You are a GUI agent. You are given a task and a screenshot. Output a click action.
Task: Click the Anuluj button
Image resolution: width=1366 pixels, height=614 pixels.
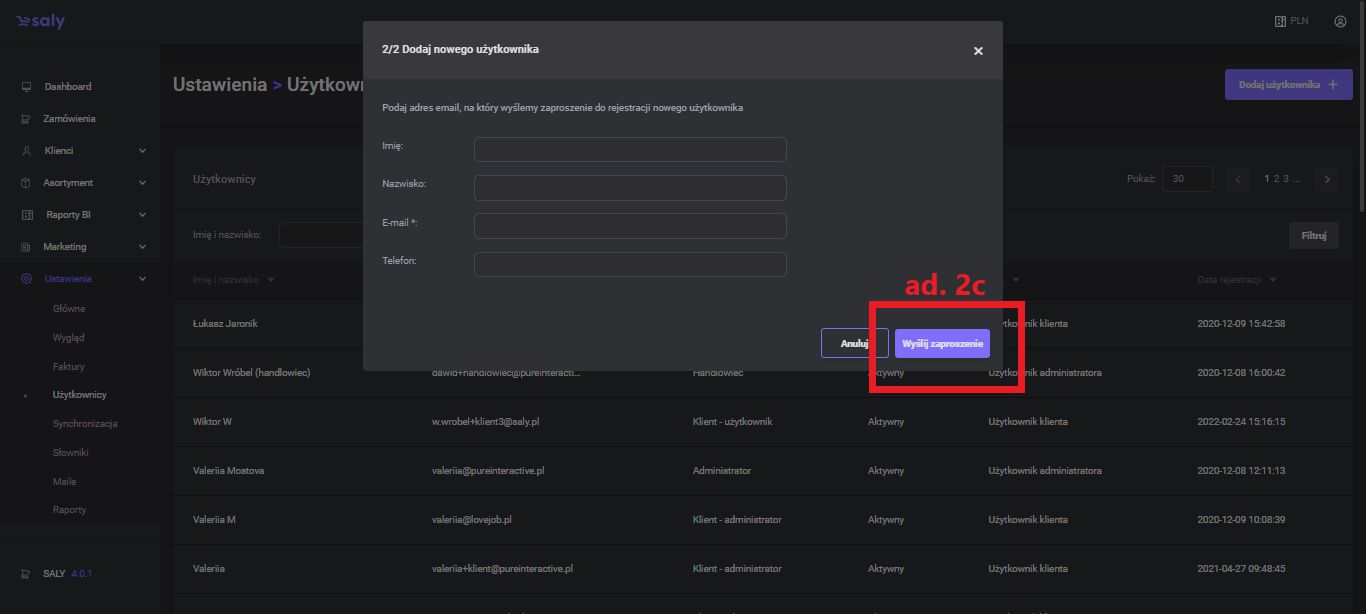coord(854,343)
